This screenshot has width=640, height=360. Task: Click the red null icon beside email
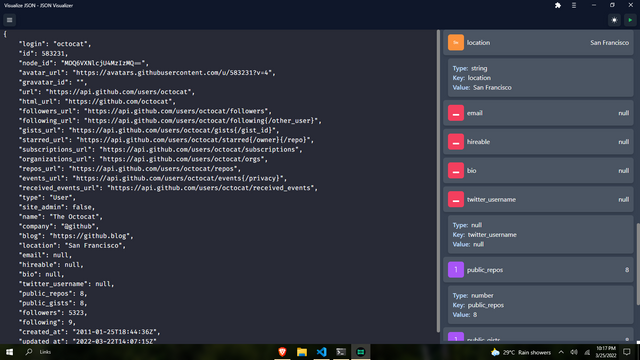pos(456,113)
